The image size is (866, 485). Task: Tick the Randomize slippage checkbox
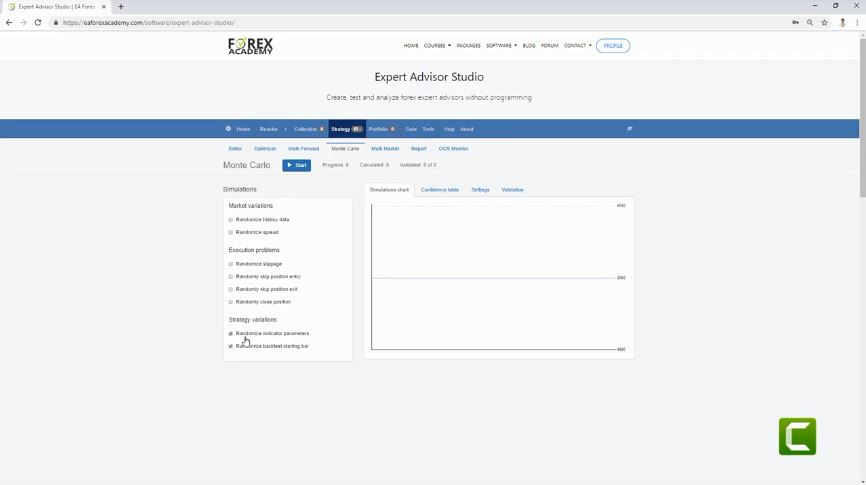pos(231,264)
